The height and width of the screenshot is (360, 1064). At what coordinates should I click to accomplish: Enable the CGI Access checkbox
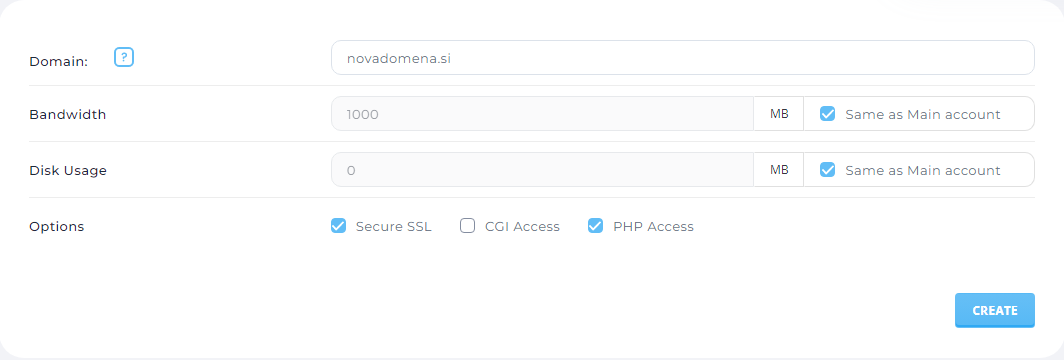coord(468,226)
